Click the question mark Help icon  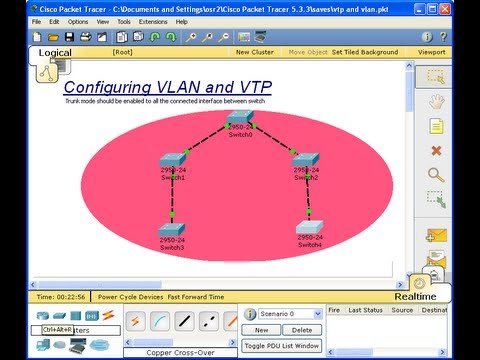click(443, 37)
